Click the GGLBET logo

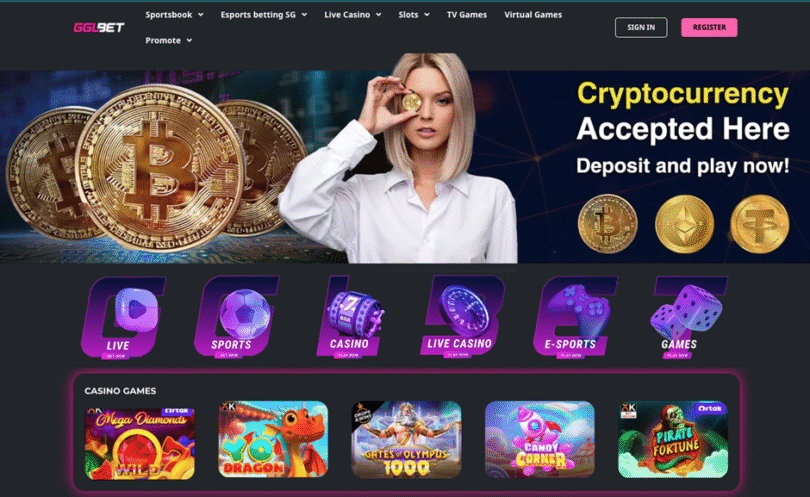pos(99,27)
